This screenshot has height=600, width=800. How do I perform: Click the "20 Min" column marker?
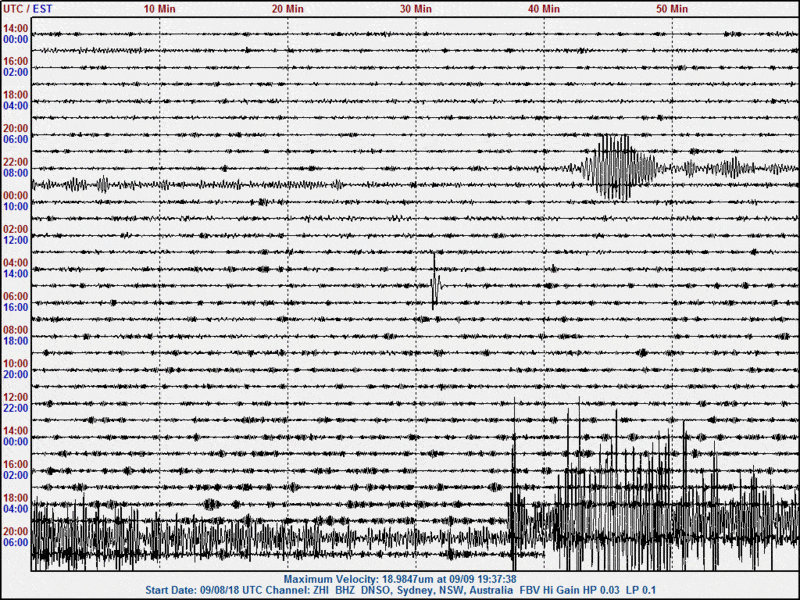tap(287, 9)
